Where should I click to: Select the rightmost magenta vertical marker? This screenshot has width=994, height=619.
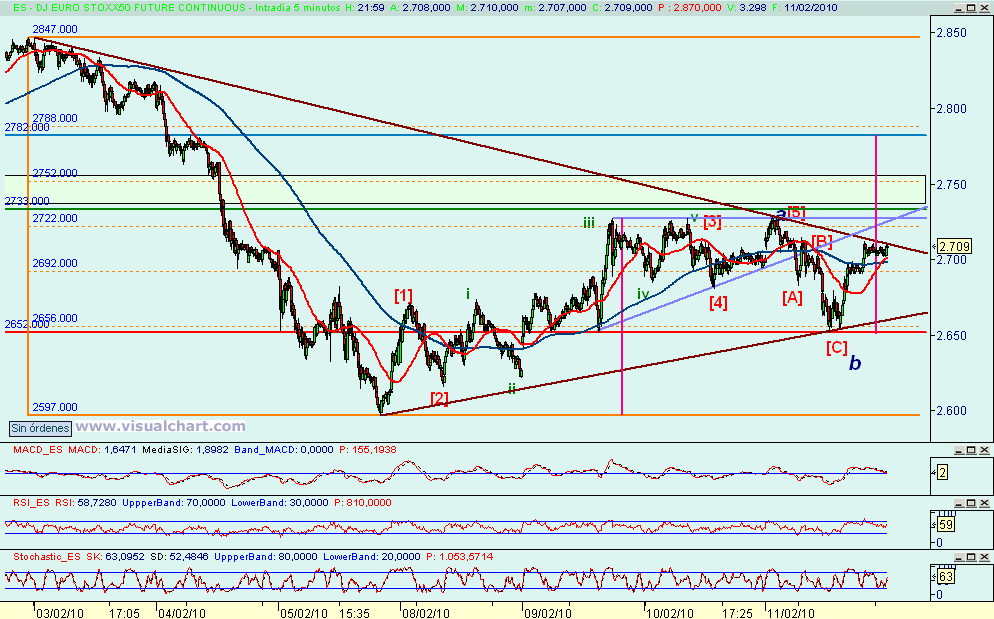click(876, 230)
